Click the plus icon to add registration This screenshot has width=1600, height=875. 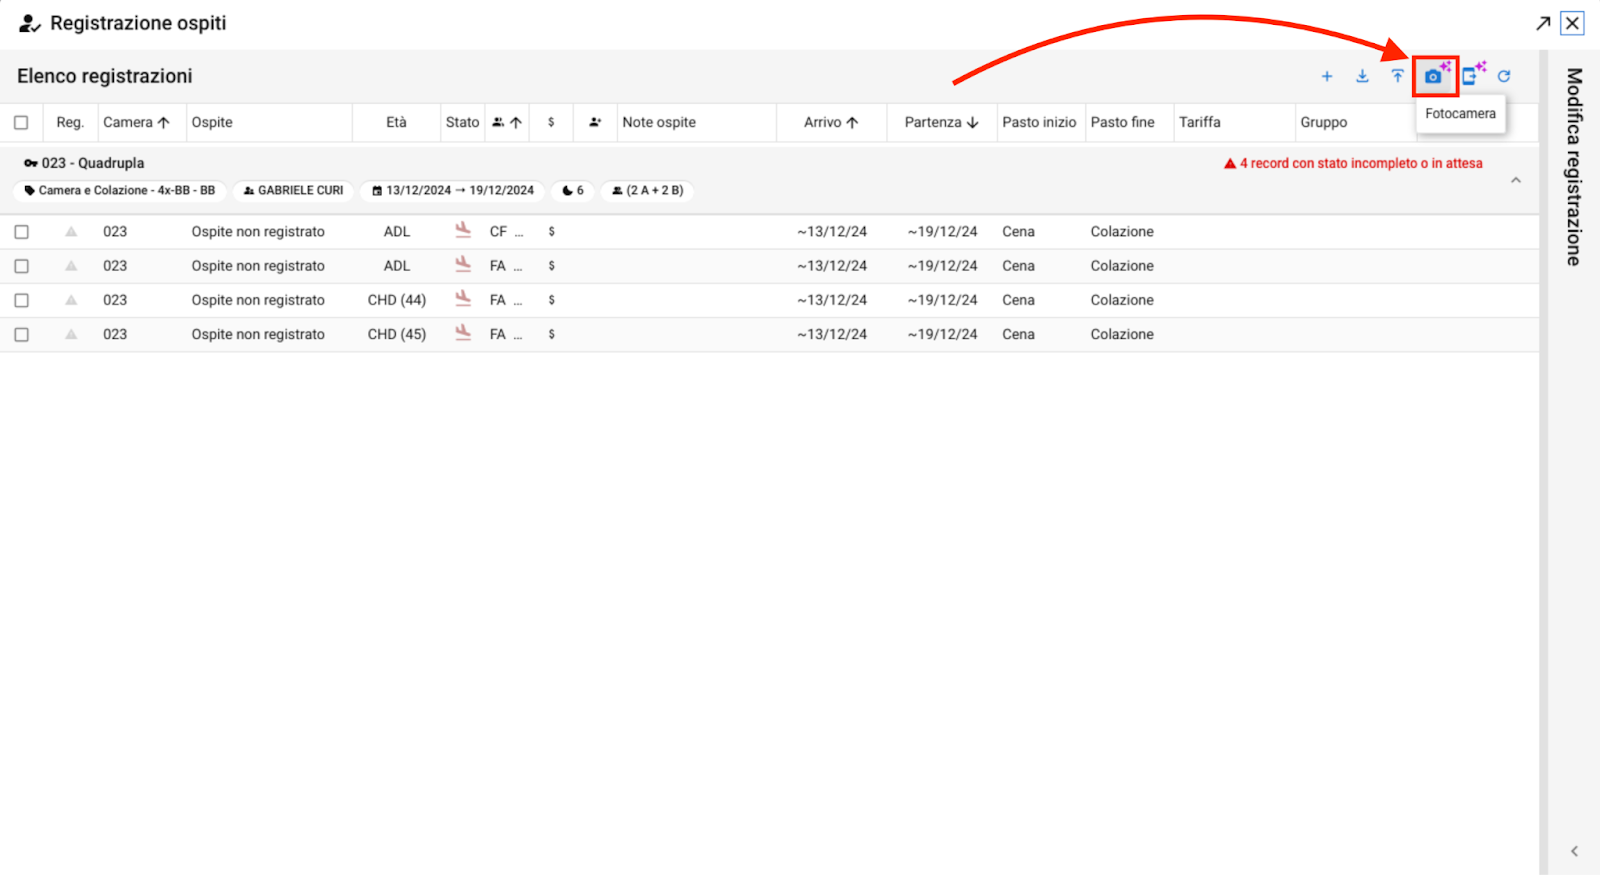coord(1327,76)
